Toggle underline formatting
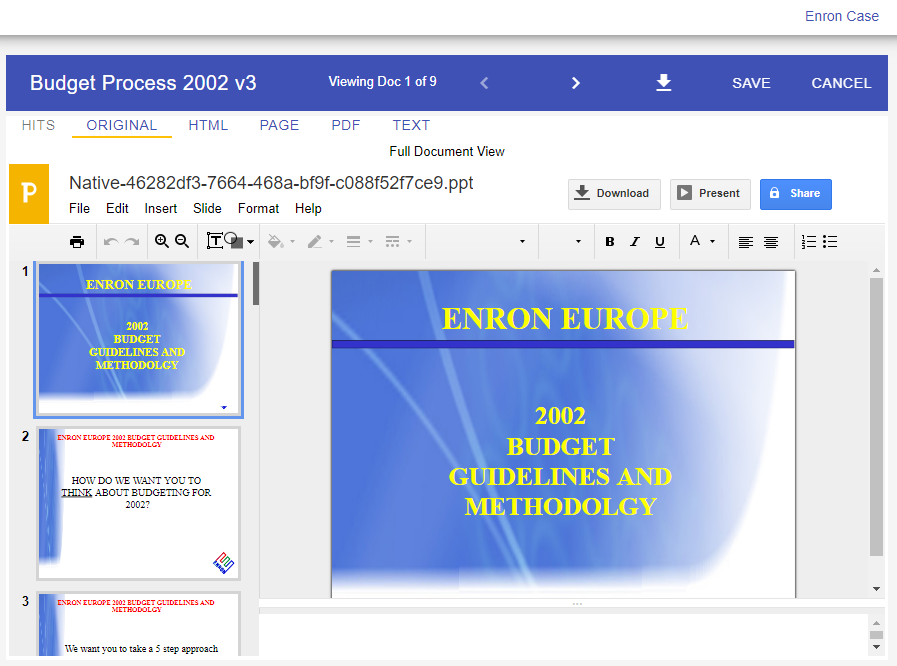The image size is (897, 666). pos(660,242)
